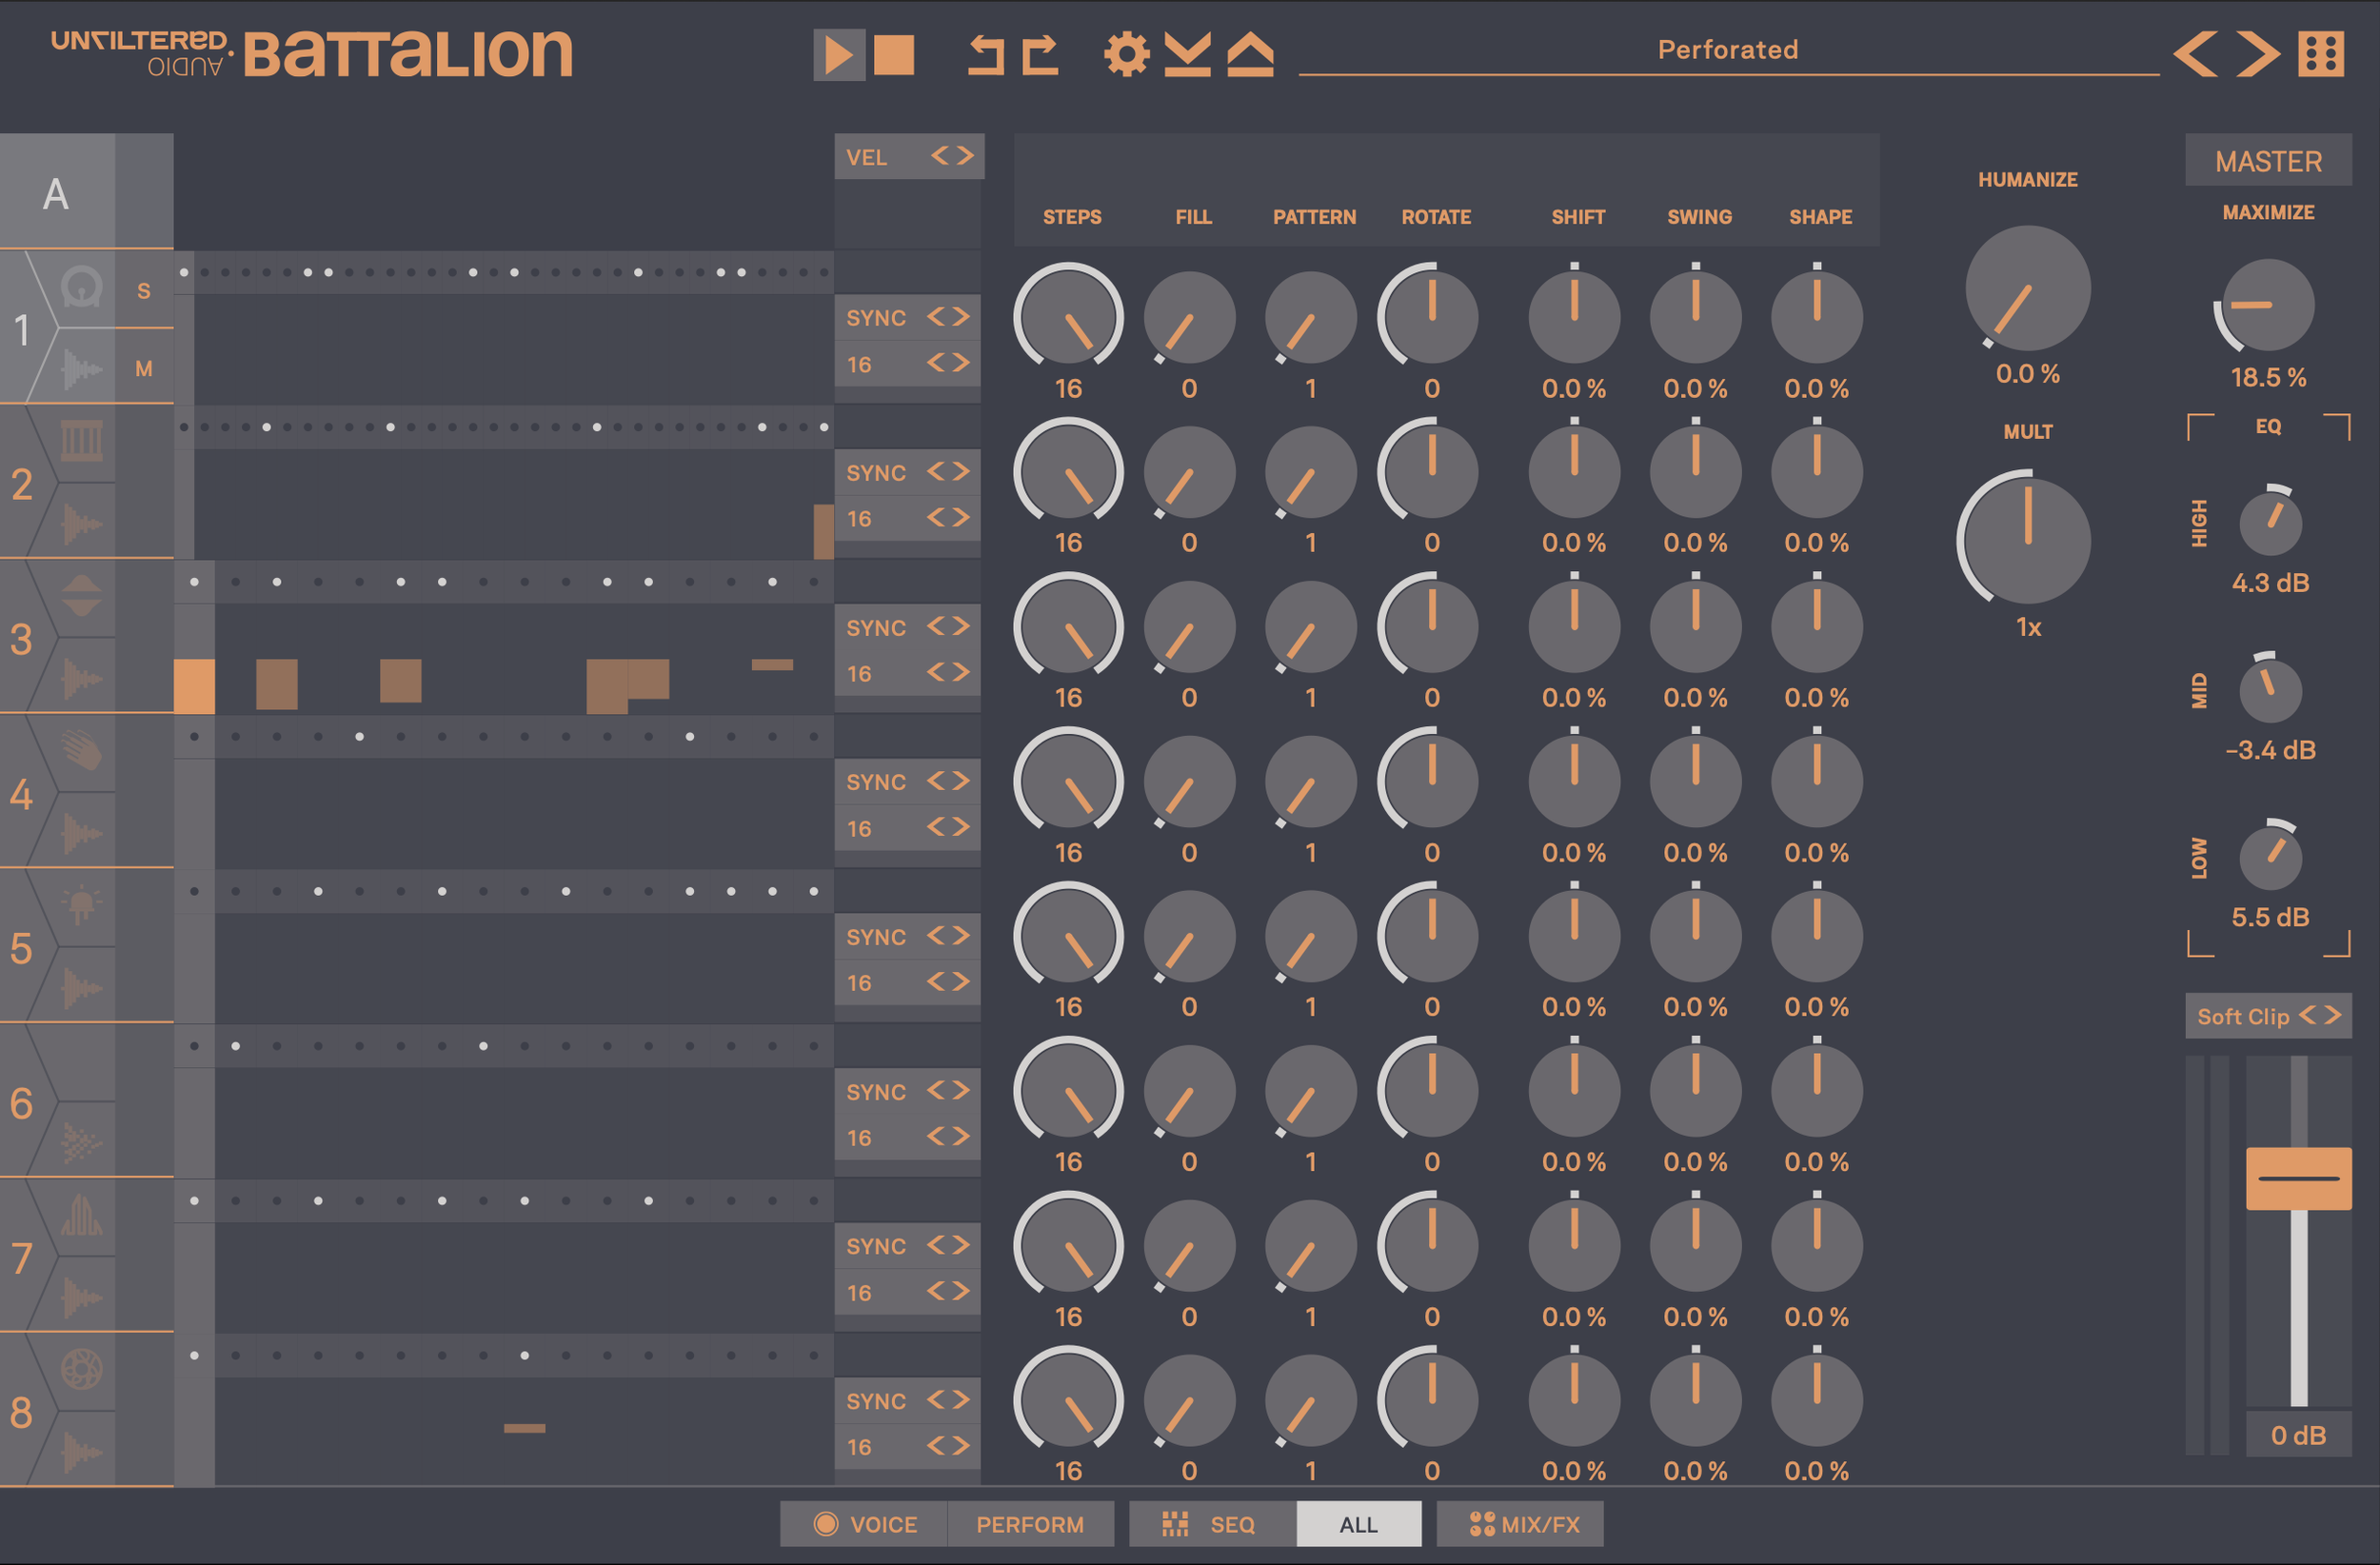Click the master volume fader handle
This screenshot has width=2380, height=1565.
(x=2298, y=1178)
